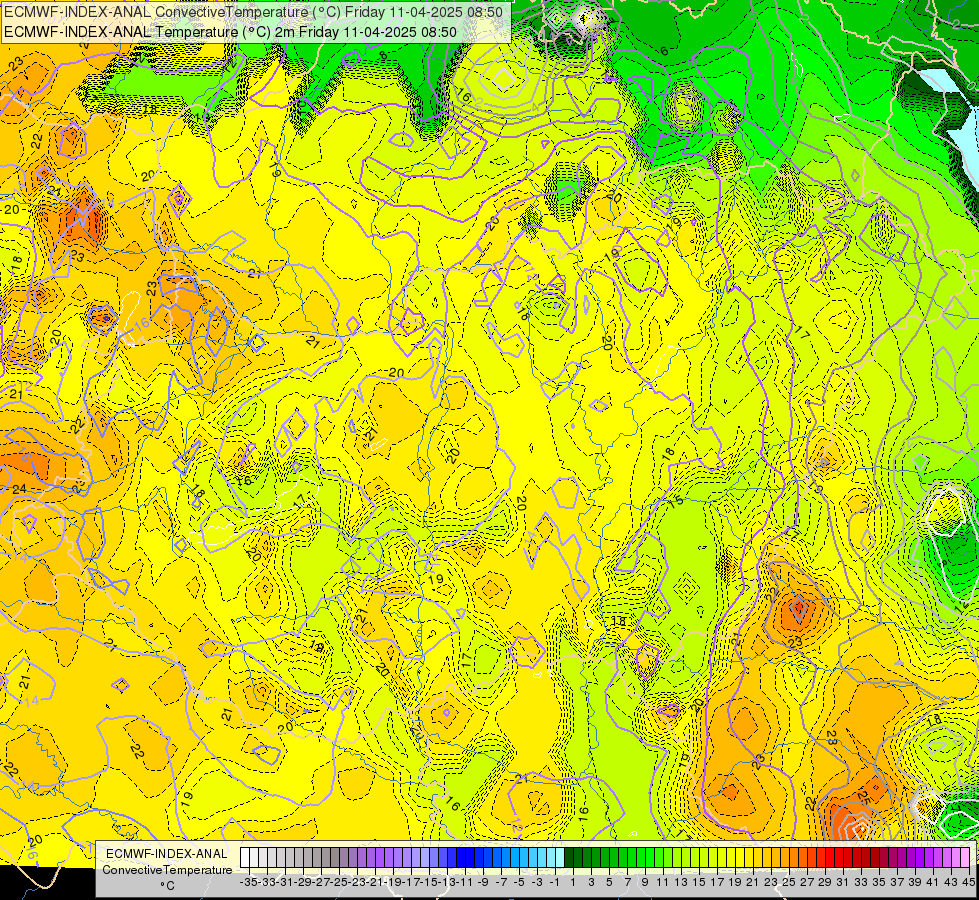Screen dimensions: 979x900
Task: Click legend value -35
Action: tap(249, 882)
